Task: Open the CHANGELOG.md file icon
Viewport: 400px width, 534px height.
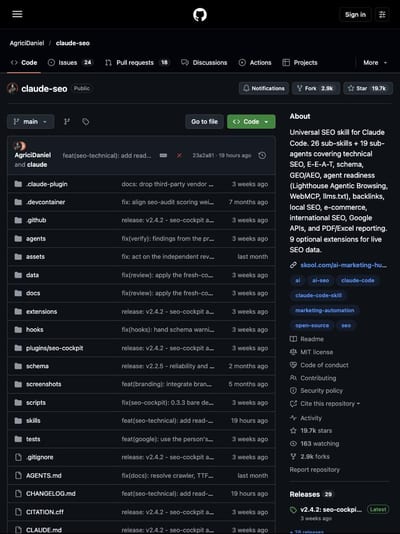Action: [x=18, y=494]
